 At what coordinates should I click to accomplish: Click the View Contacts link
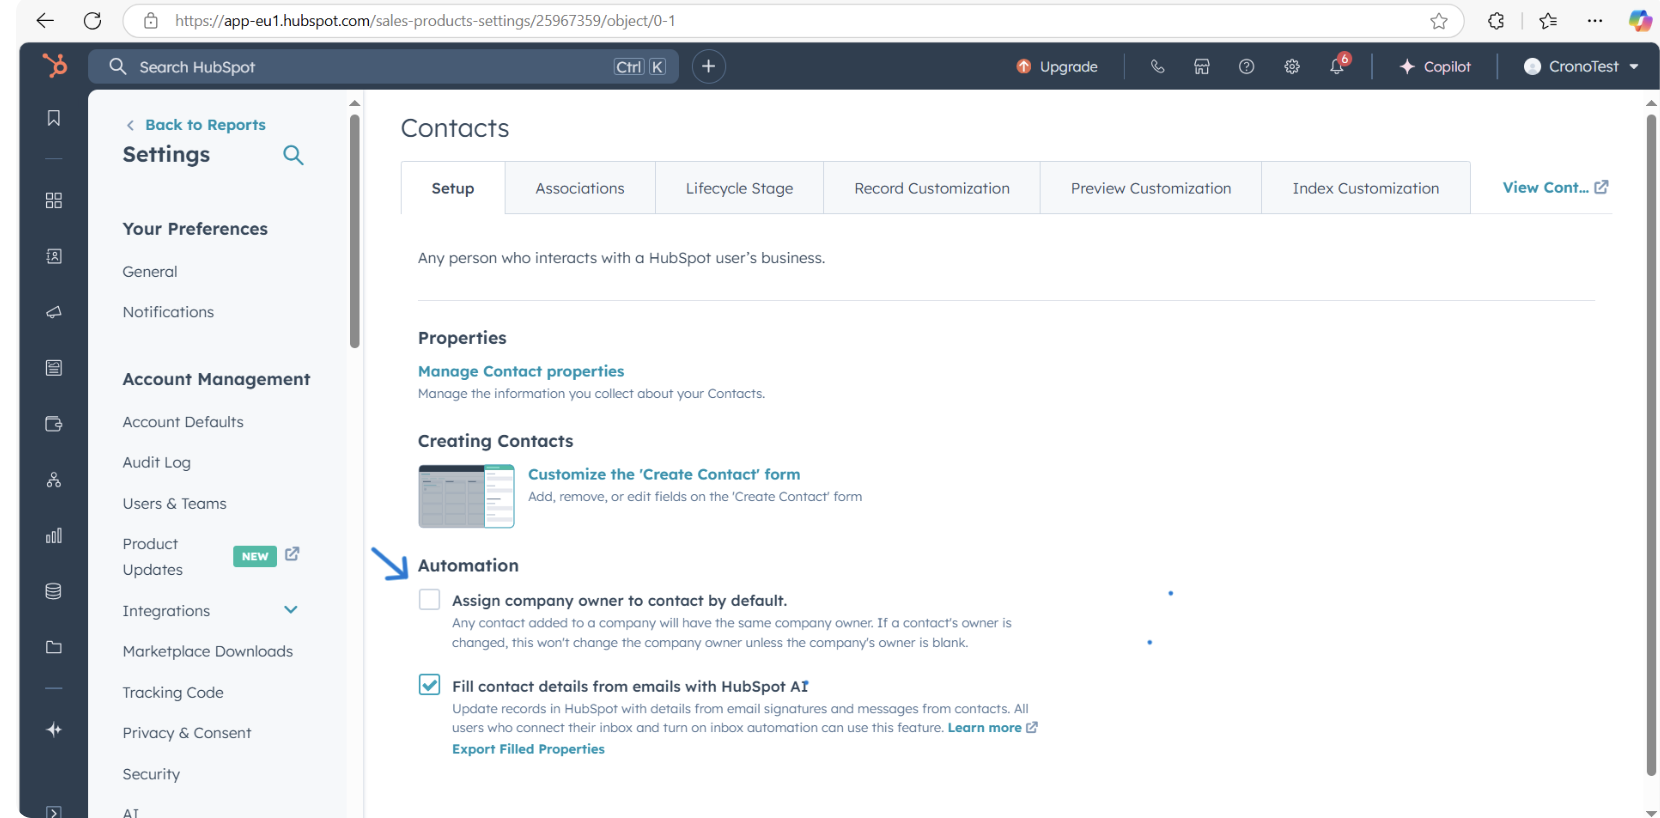(1555, 187)
